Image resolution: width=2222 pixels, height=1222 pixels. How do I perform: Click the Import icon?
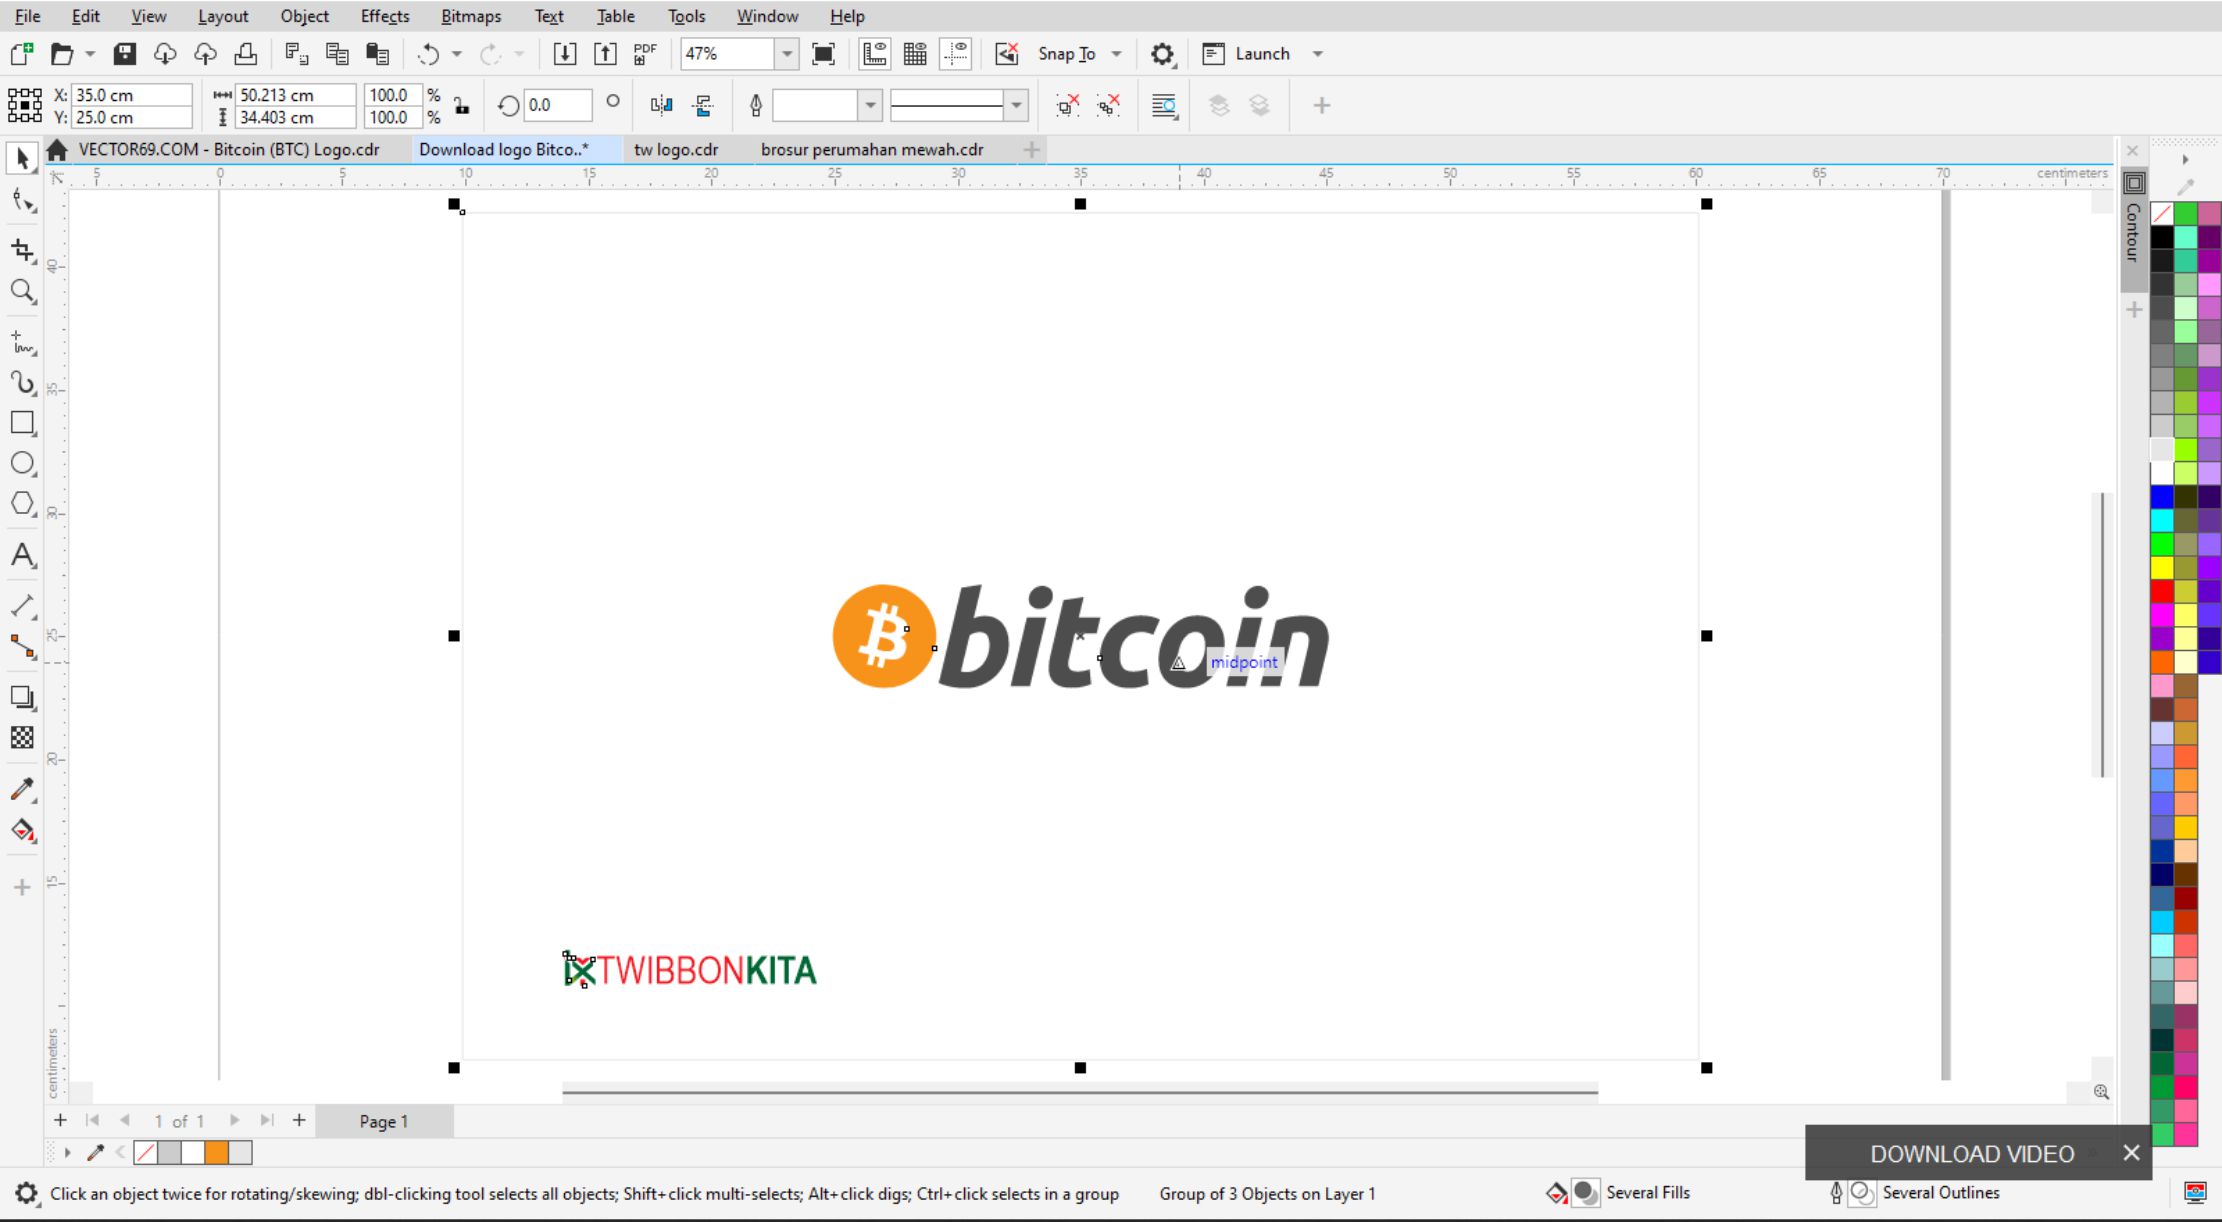pos(565,54)
